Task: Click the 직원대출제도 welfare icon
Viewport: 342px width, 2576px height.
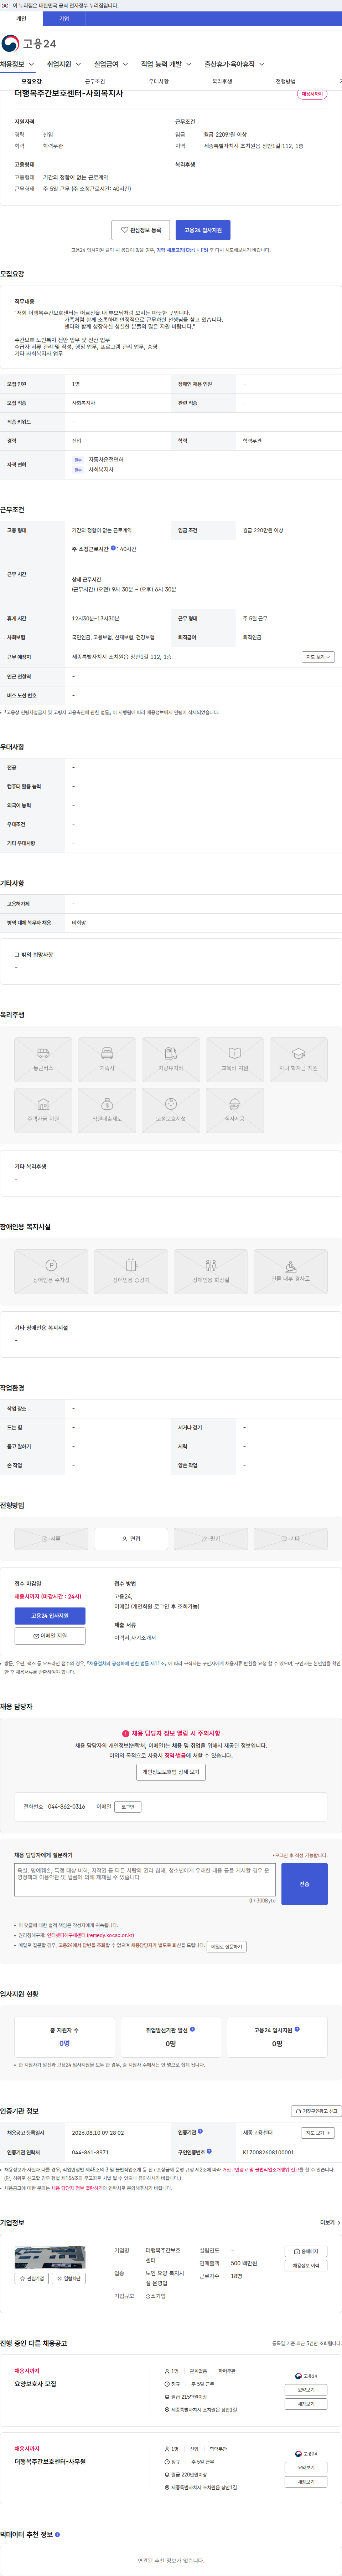Action: [107, 1110]
